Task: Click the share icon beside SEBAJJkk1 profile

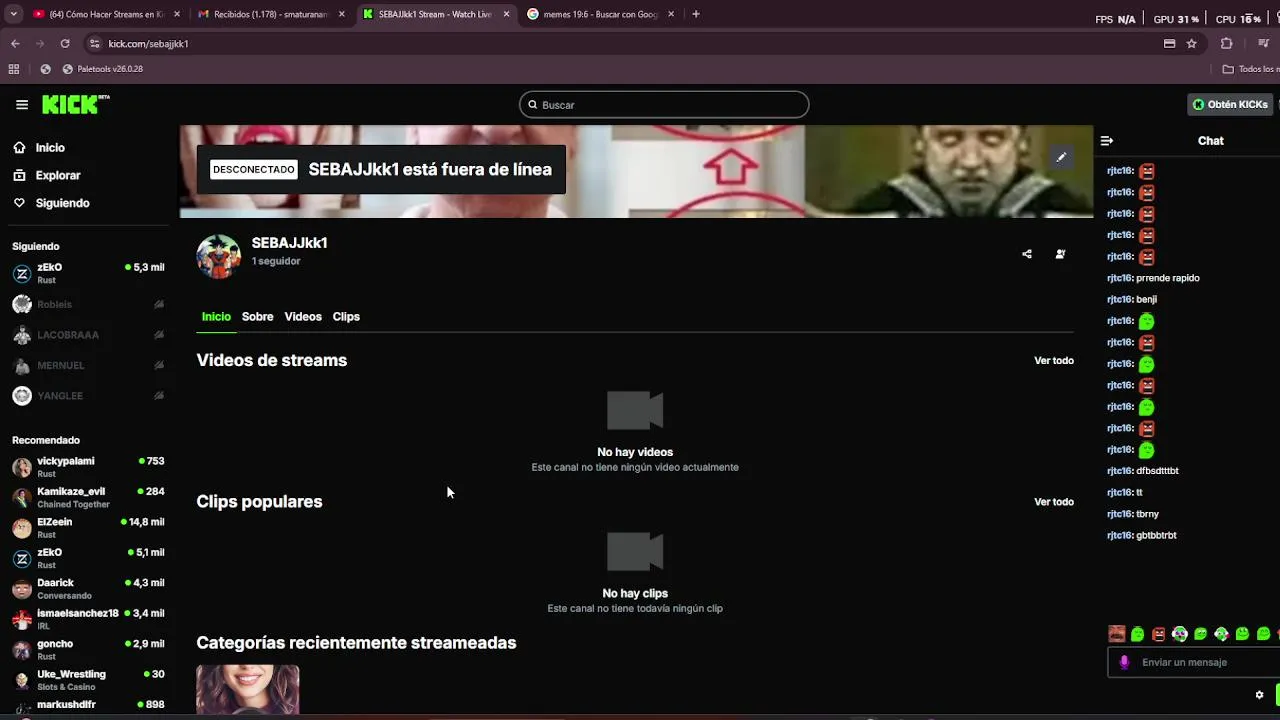Action: 1027,254
